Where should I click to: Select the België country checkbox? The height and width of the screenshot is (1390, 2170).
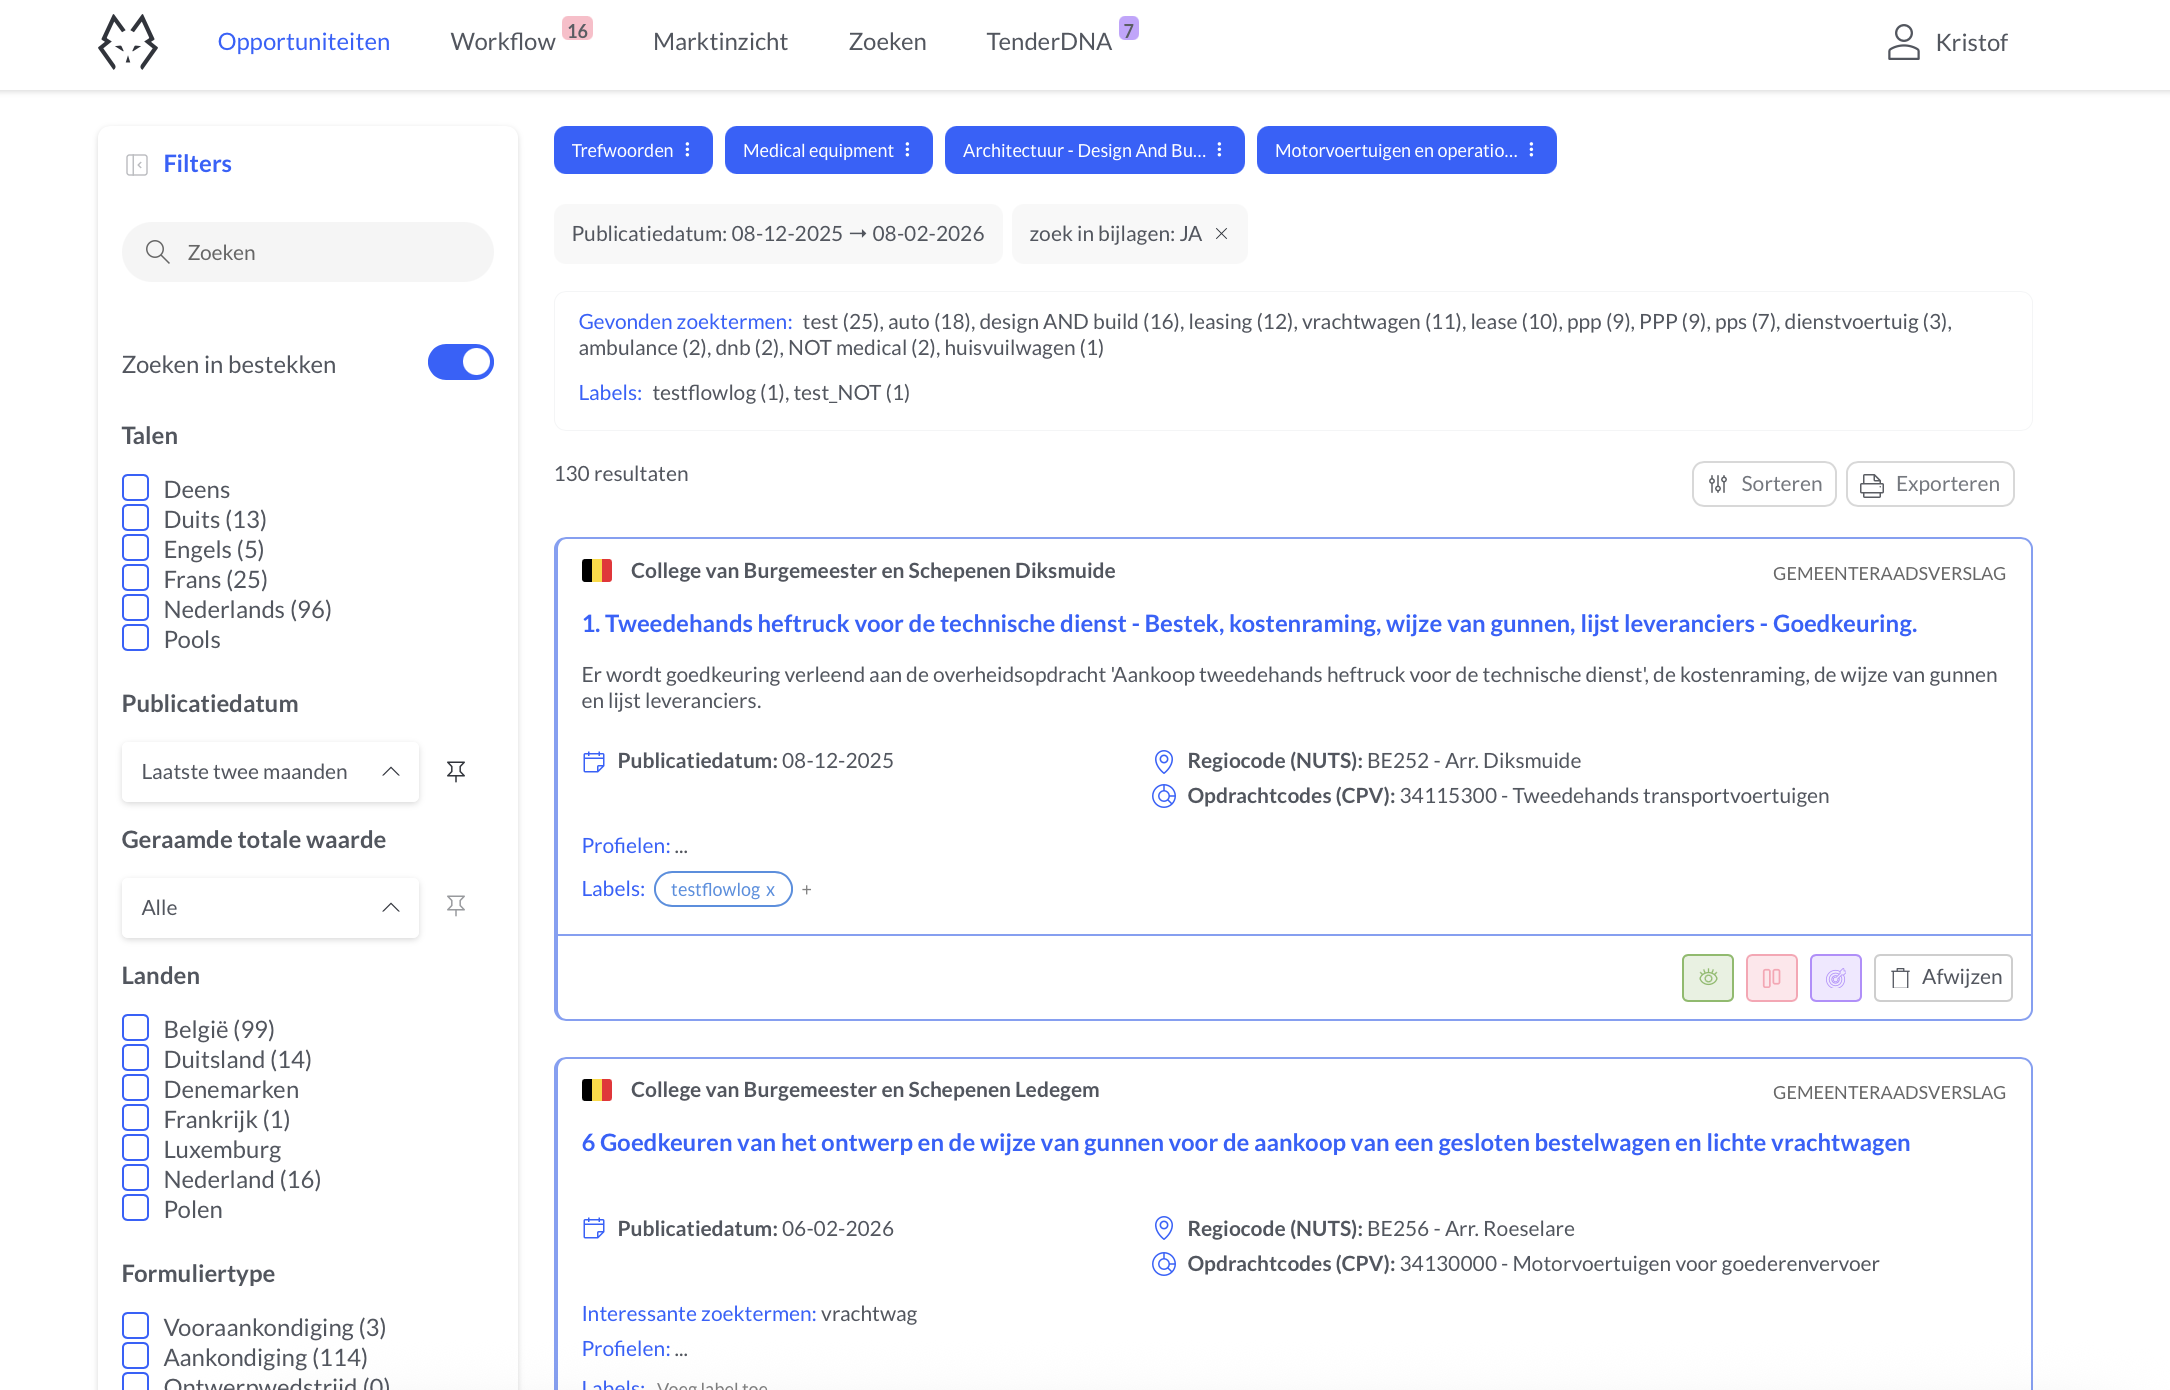(136, 1027)
